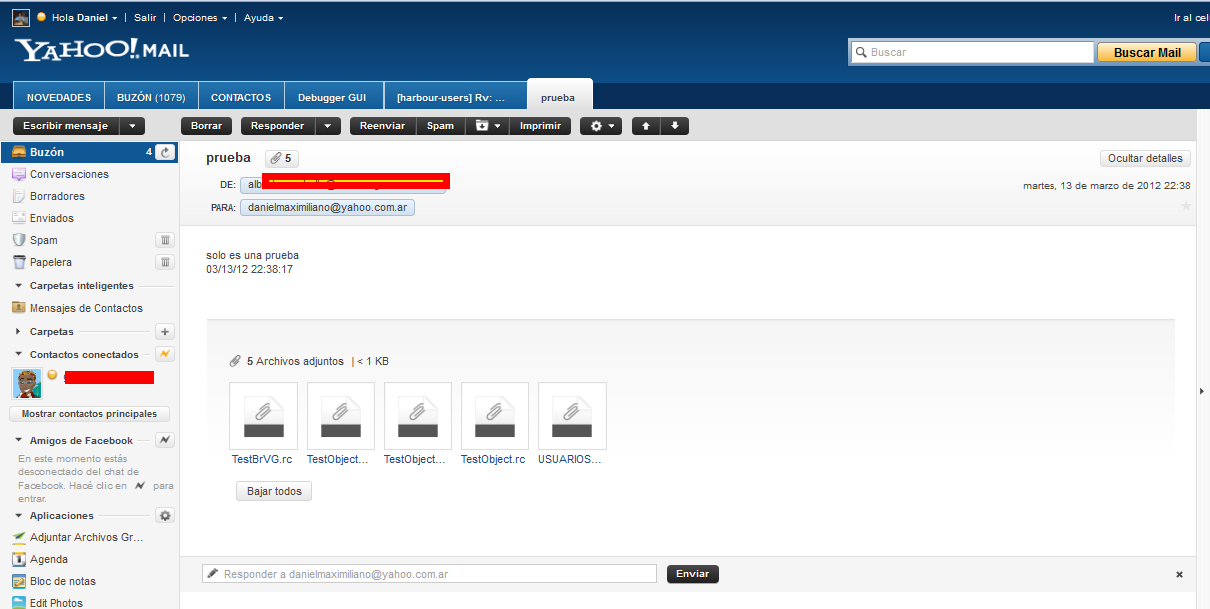Go to previous message with up arrow
This screenshot has width=1210, height=609.
(x=646, y=126)
